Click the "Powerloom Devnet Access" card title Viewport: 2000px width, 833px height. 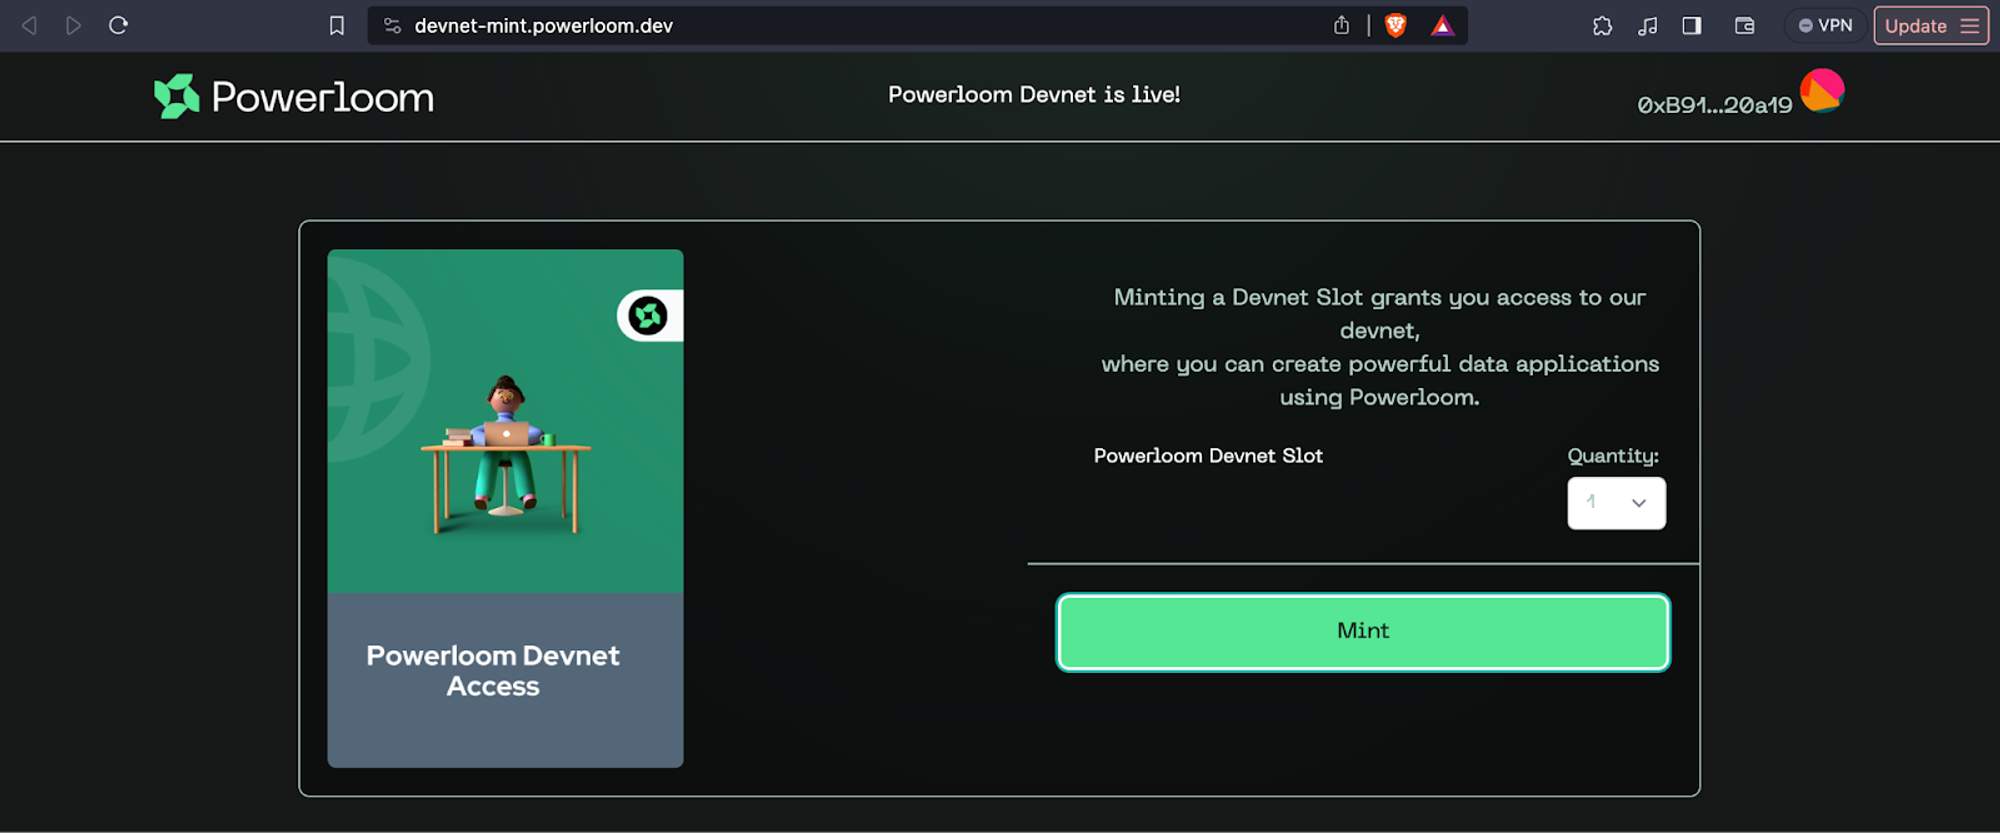[493, 671]
